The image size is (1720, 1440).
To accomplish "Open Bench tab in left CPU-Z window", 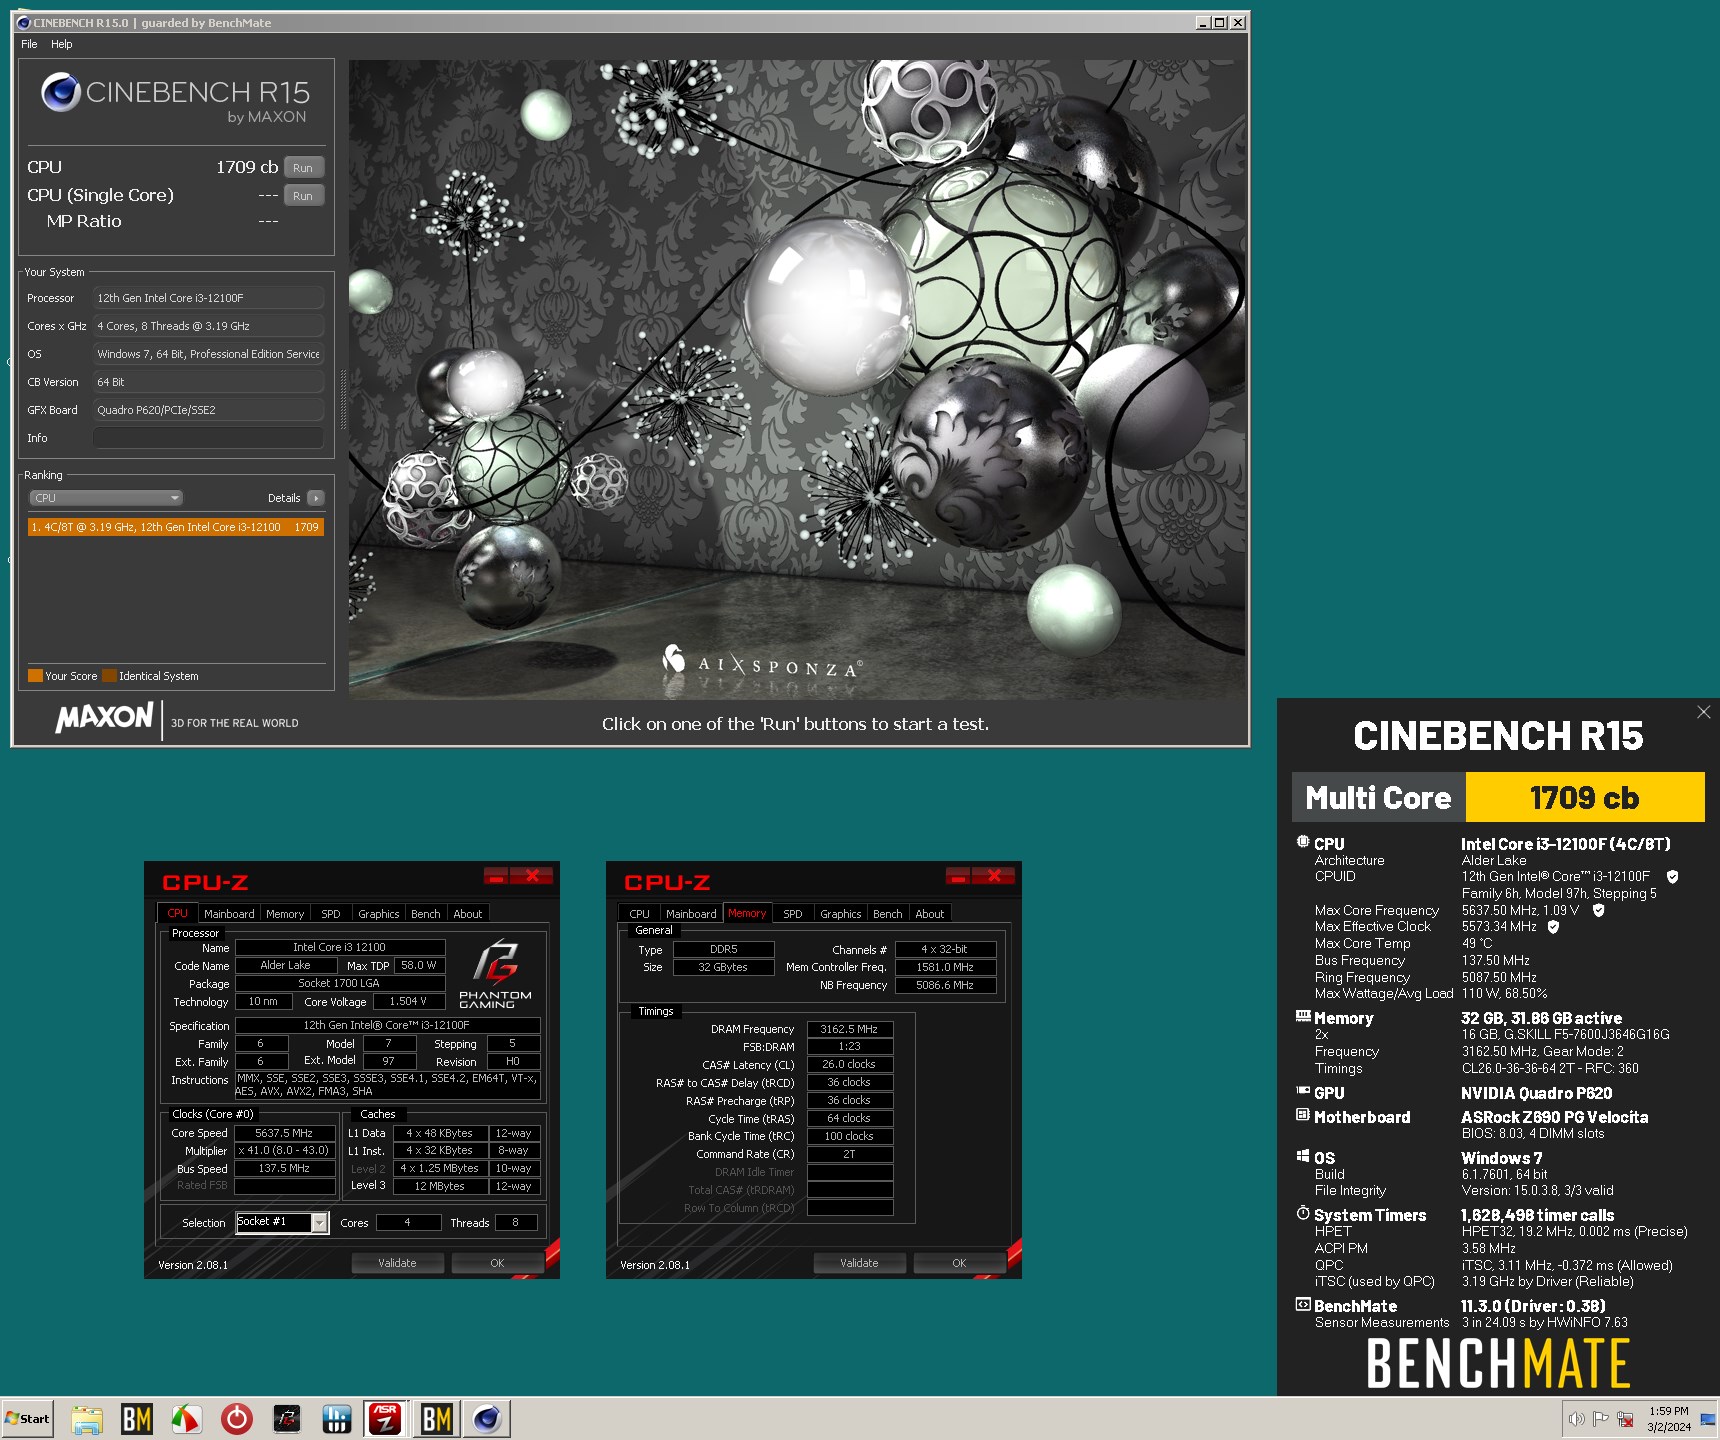I will click(x=425, y=914).
